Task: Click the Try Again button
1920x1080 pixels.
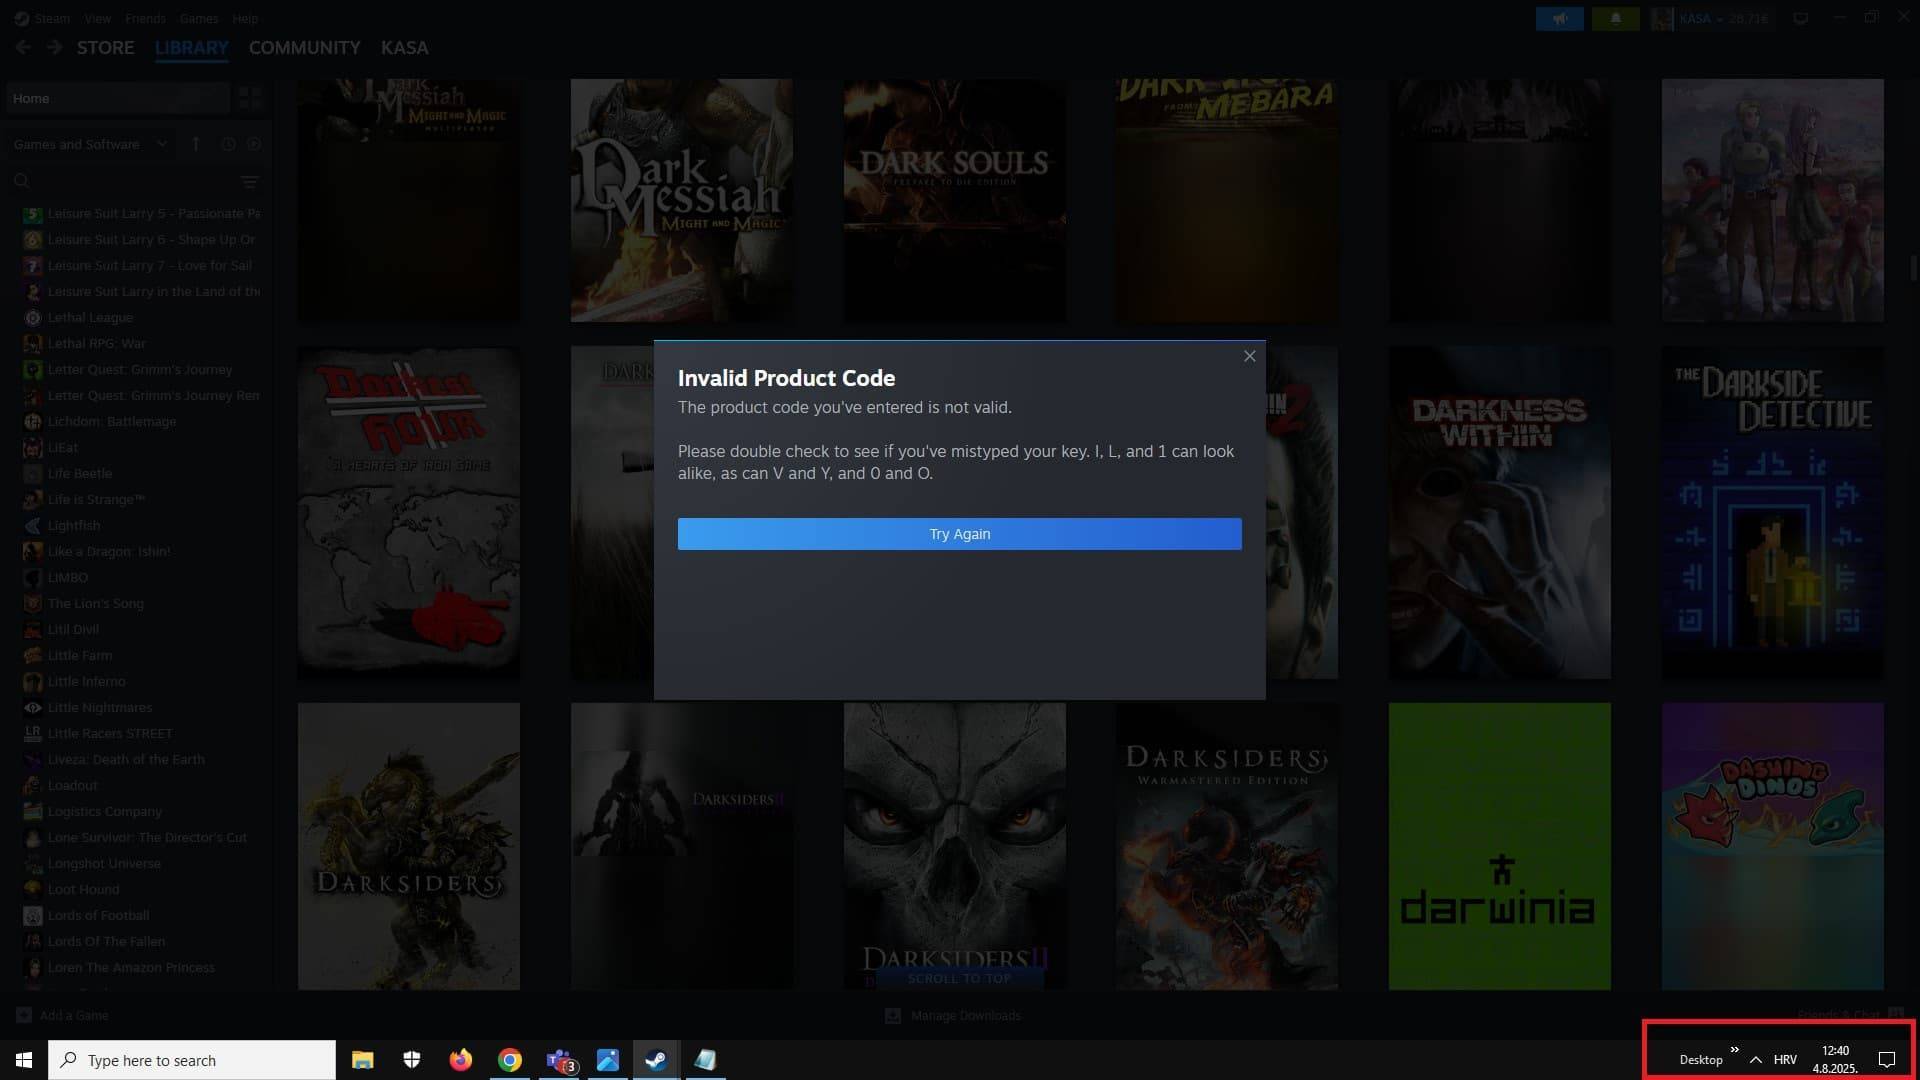Action: pyautogui.click(x=959, y=534)
